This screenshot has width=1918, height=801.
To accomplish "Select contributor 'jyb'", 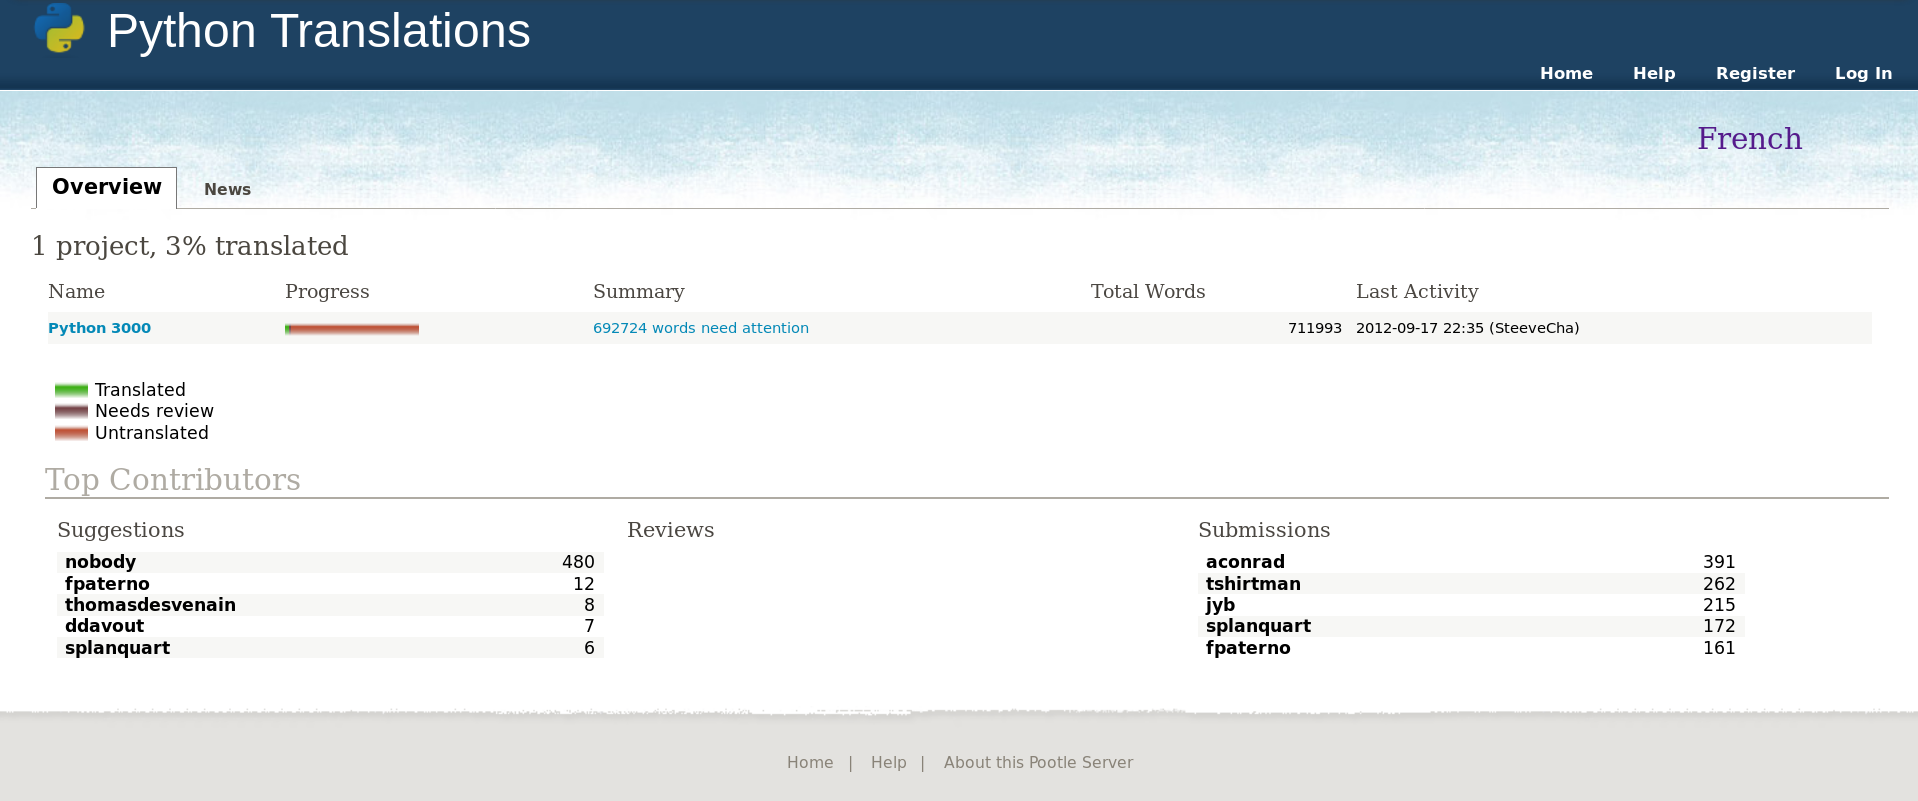I will click(x=1220, y=605).
